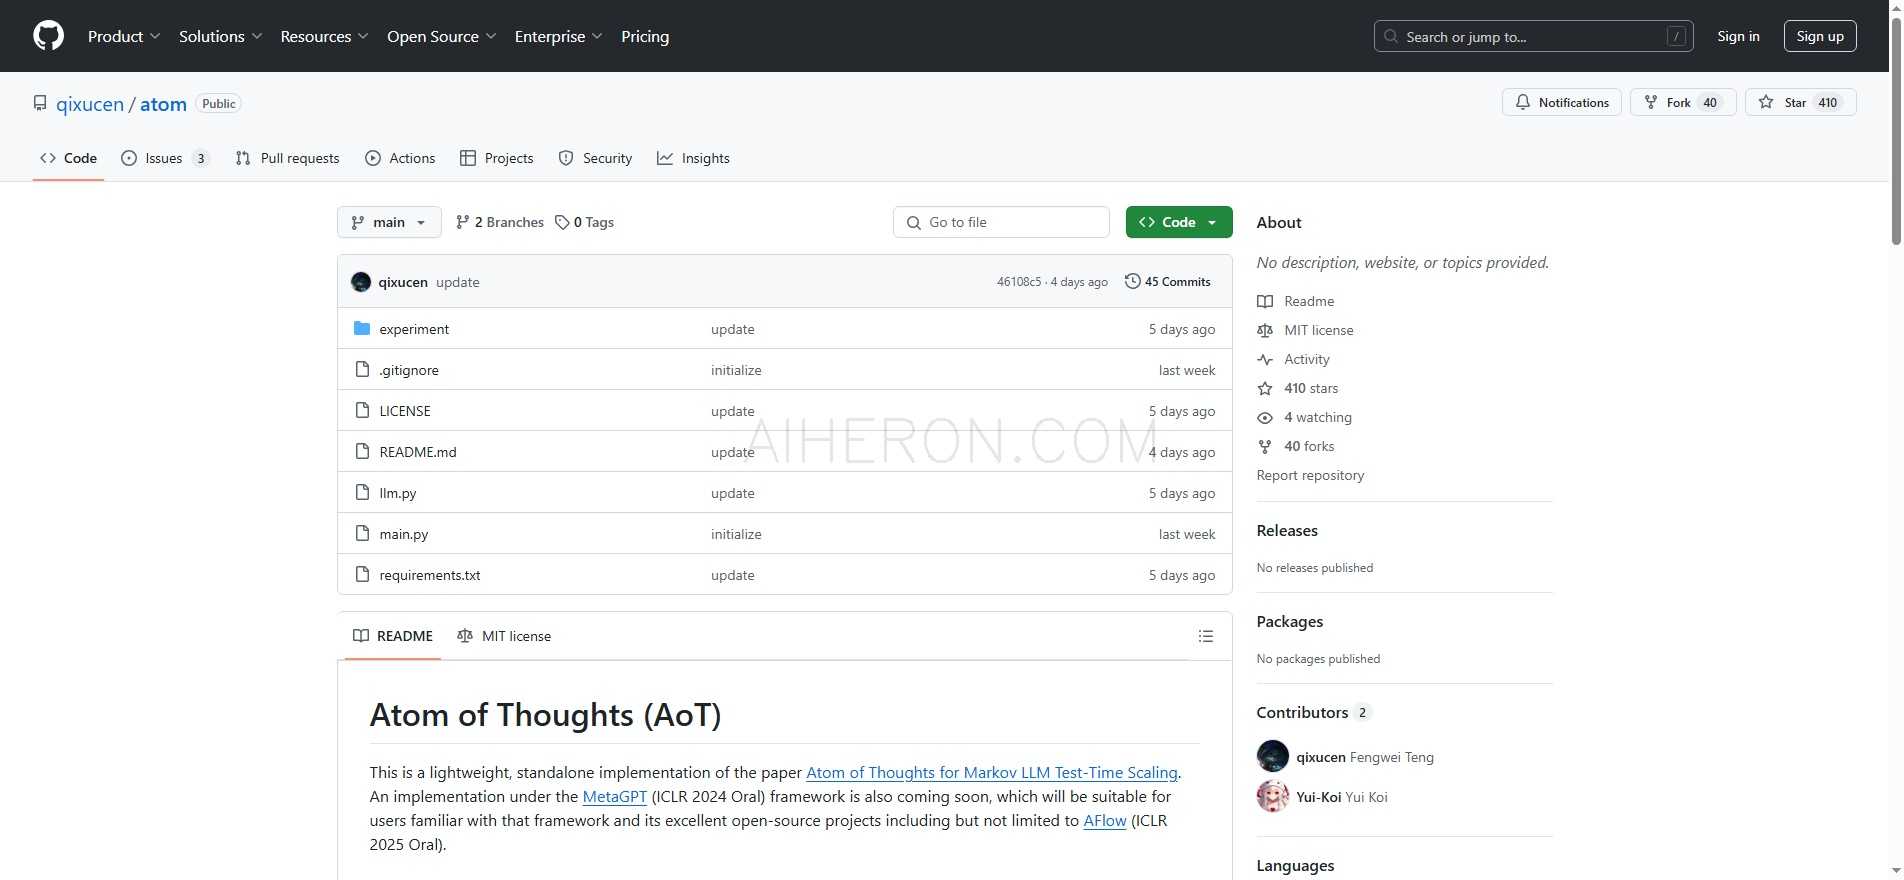The width and height of the screenshot is (1904, 880).
Task: View the 0 Tags link
Action: 585,222
